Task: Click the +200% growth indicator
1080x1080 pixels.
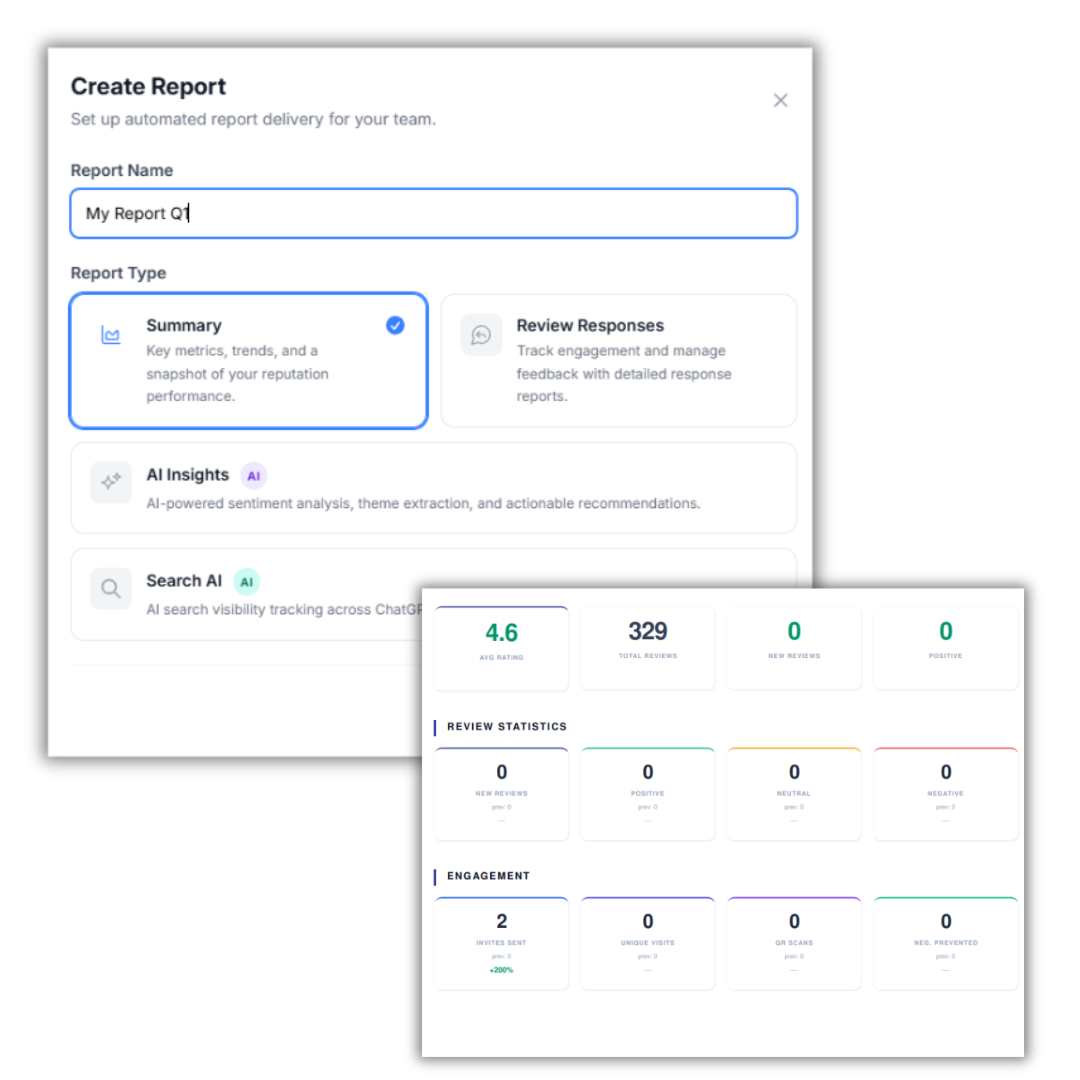Action: pyautogui.click(x=501, y=970)
